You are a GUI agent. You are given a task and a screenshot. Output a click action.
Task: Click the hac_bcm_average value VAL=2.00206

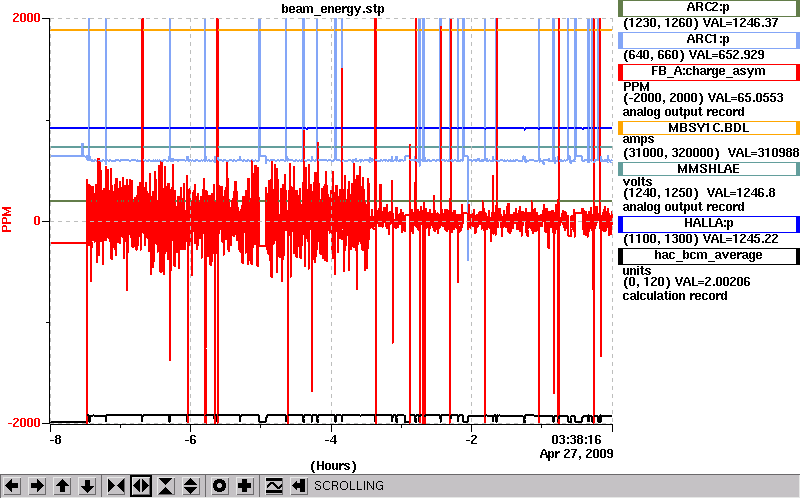(x=712, y=282)
